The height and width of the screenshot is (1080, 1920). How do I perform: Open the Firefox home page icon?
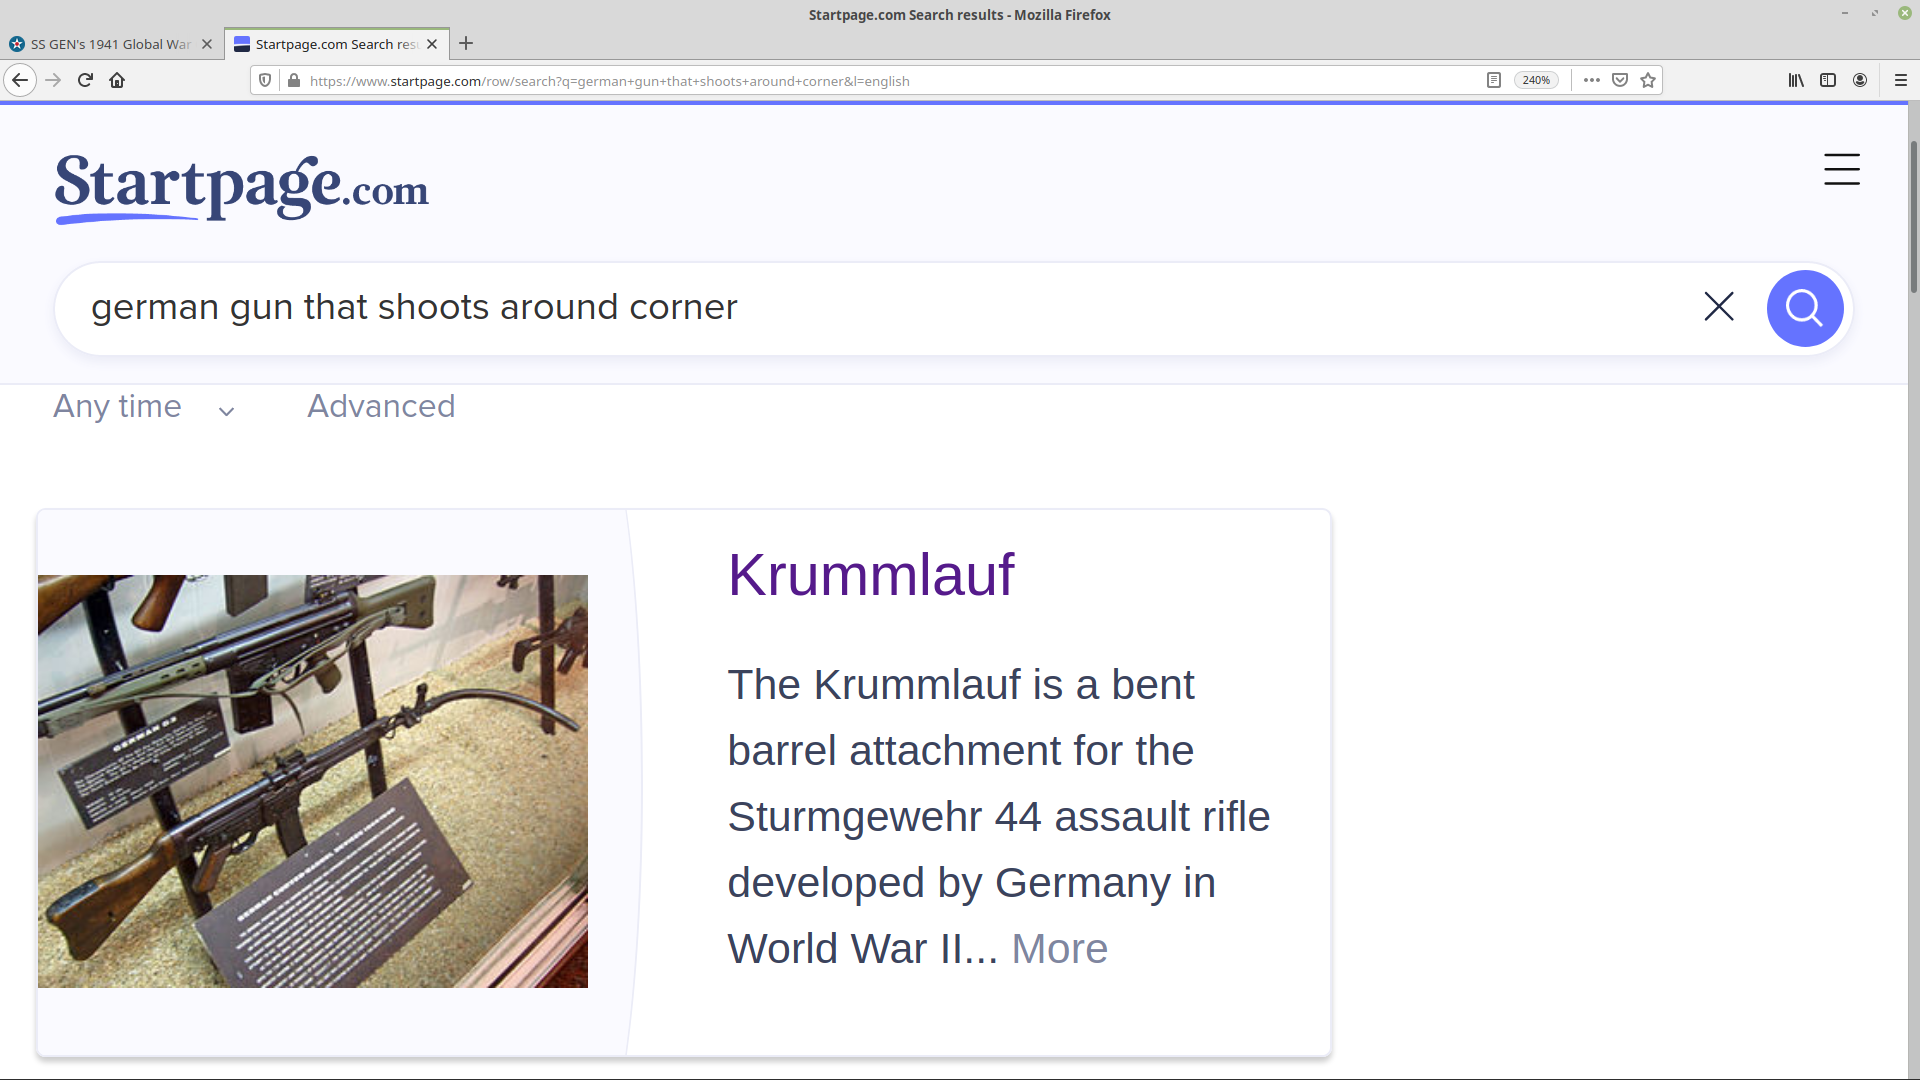tap(117, 80)
